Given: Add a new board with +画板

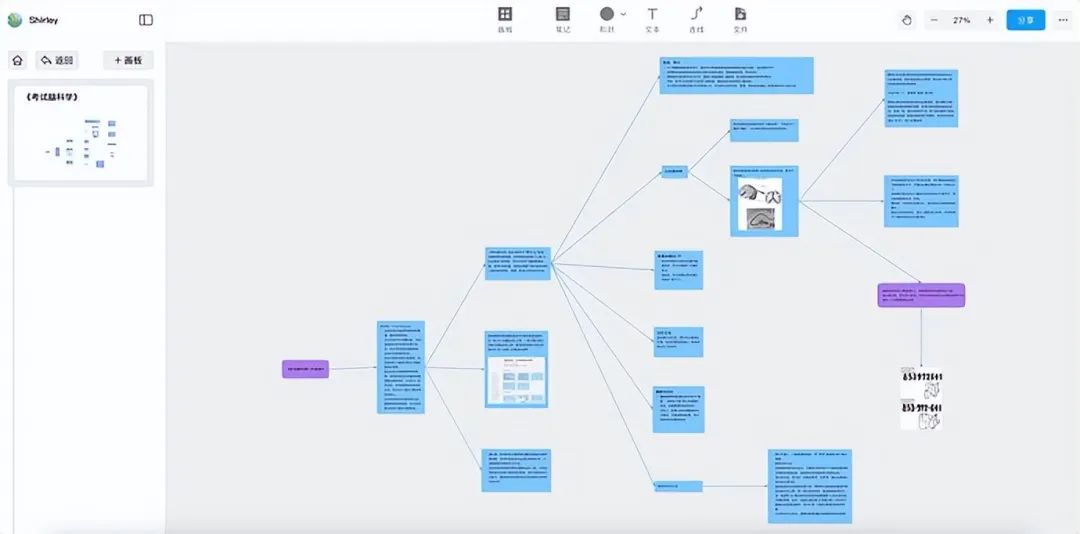Looking at the screenshot, I should click(128, 60).
